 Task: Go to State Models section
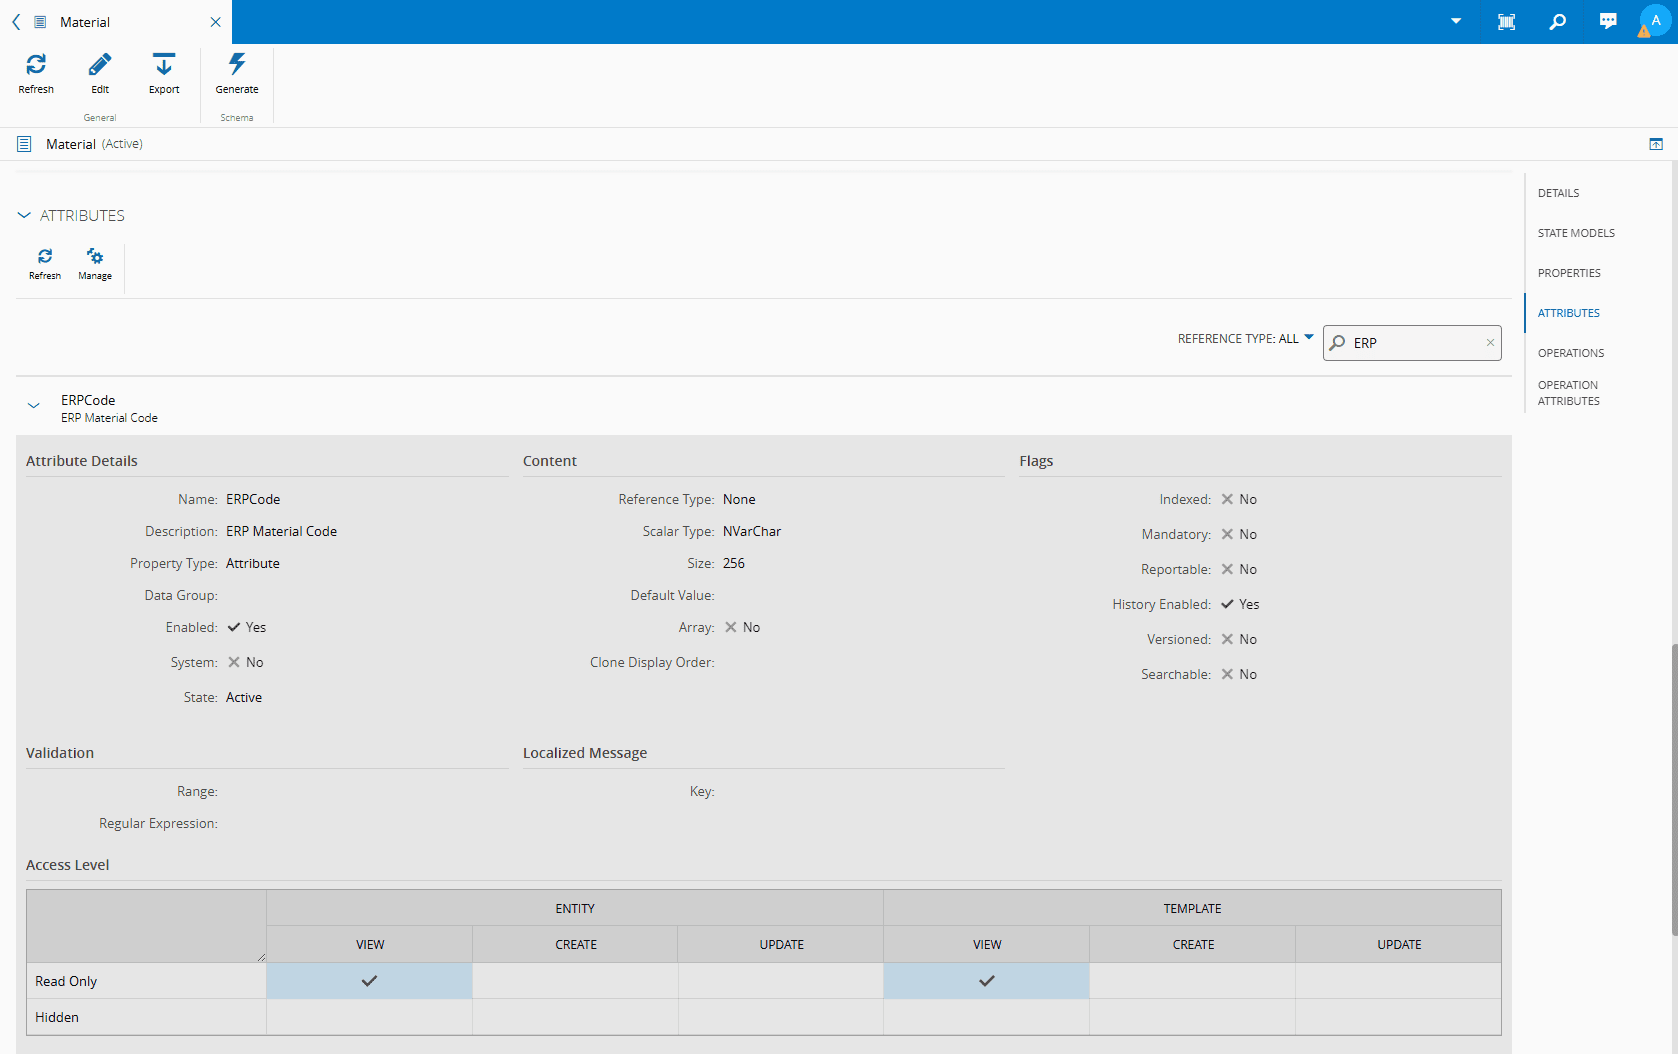coord(1576,233)
